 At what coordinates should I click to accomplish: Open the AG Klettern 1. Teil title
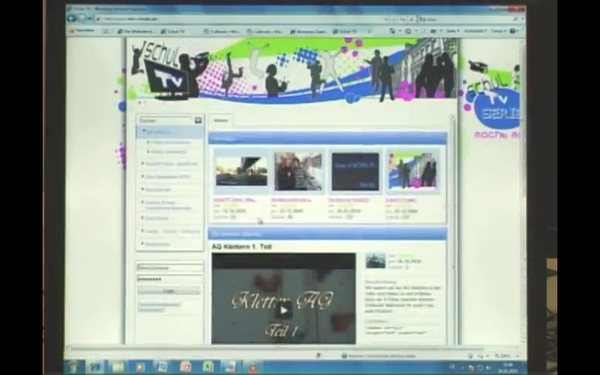tap(242, 247)
